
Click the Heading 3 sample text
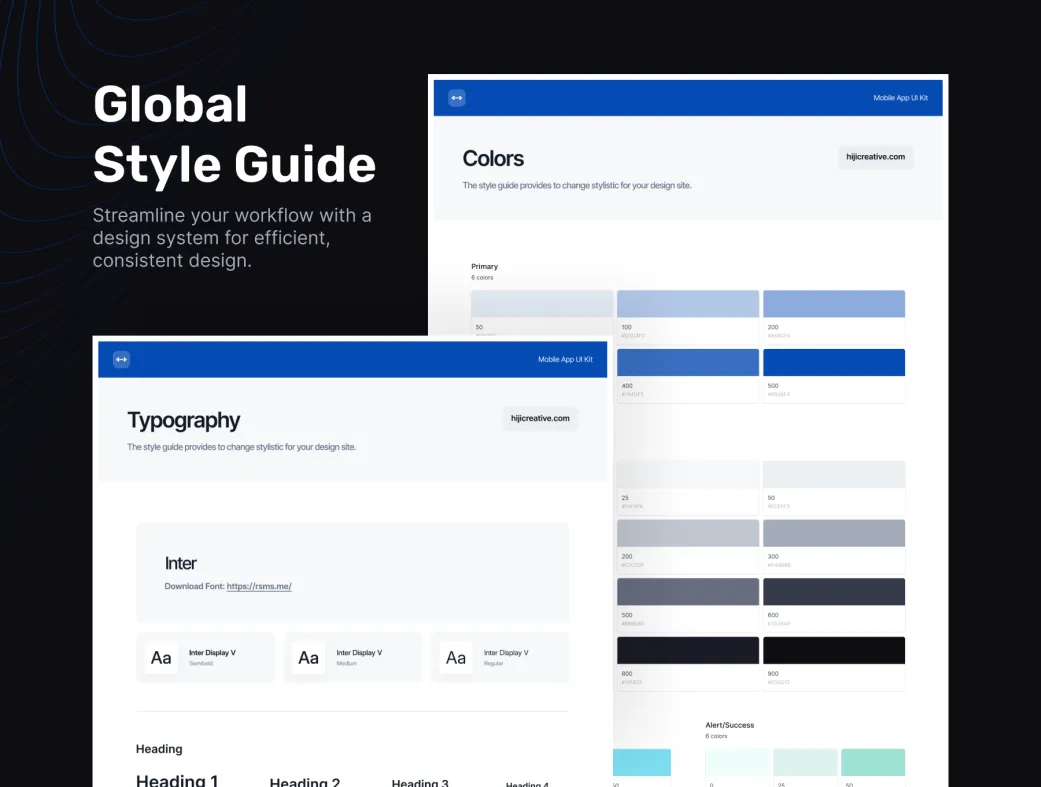[x=420, y=783]
